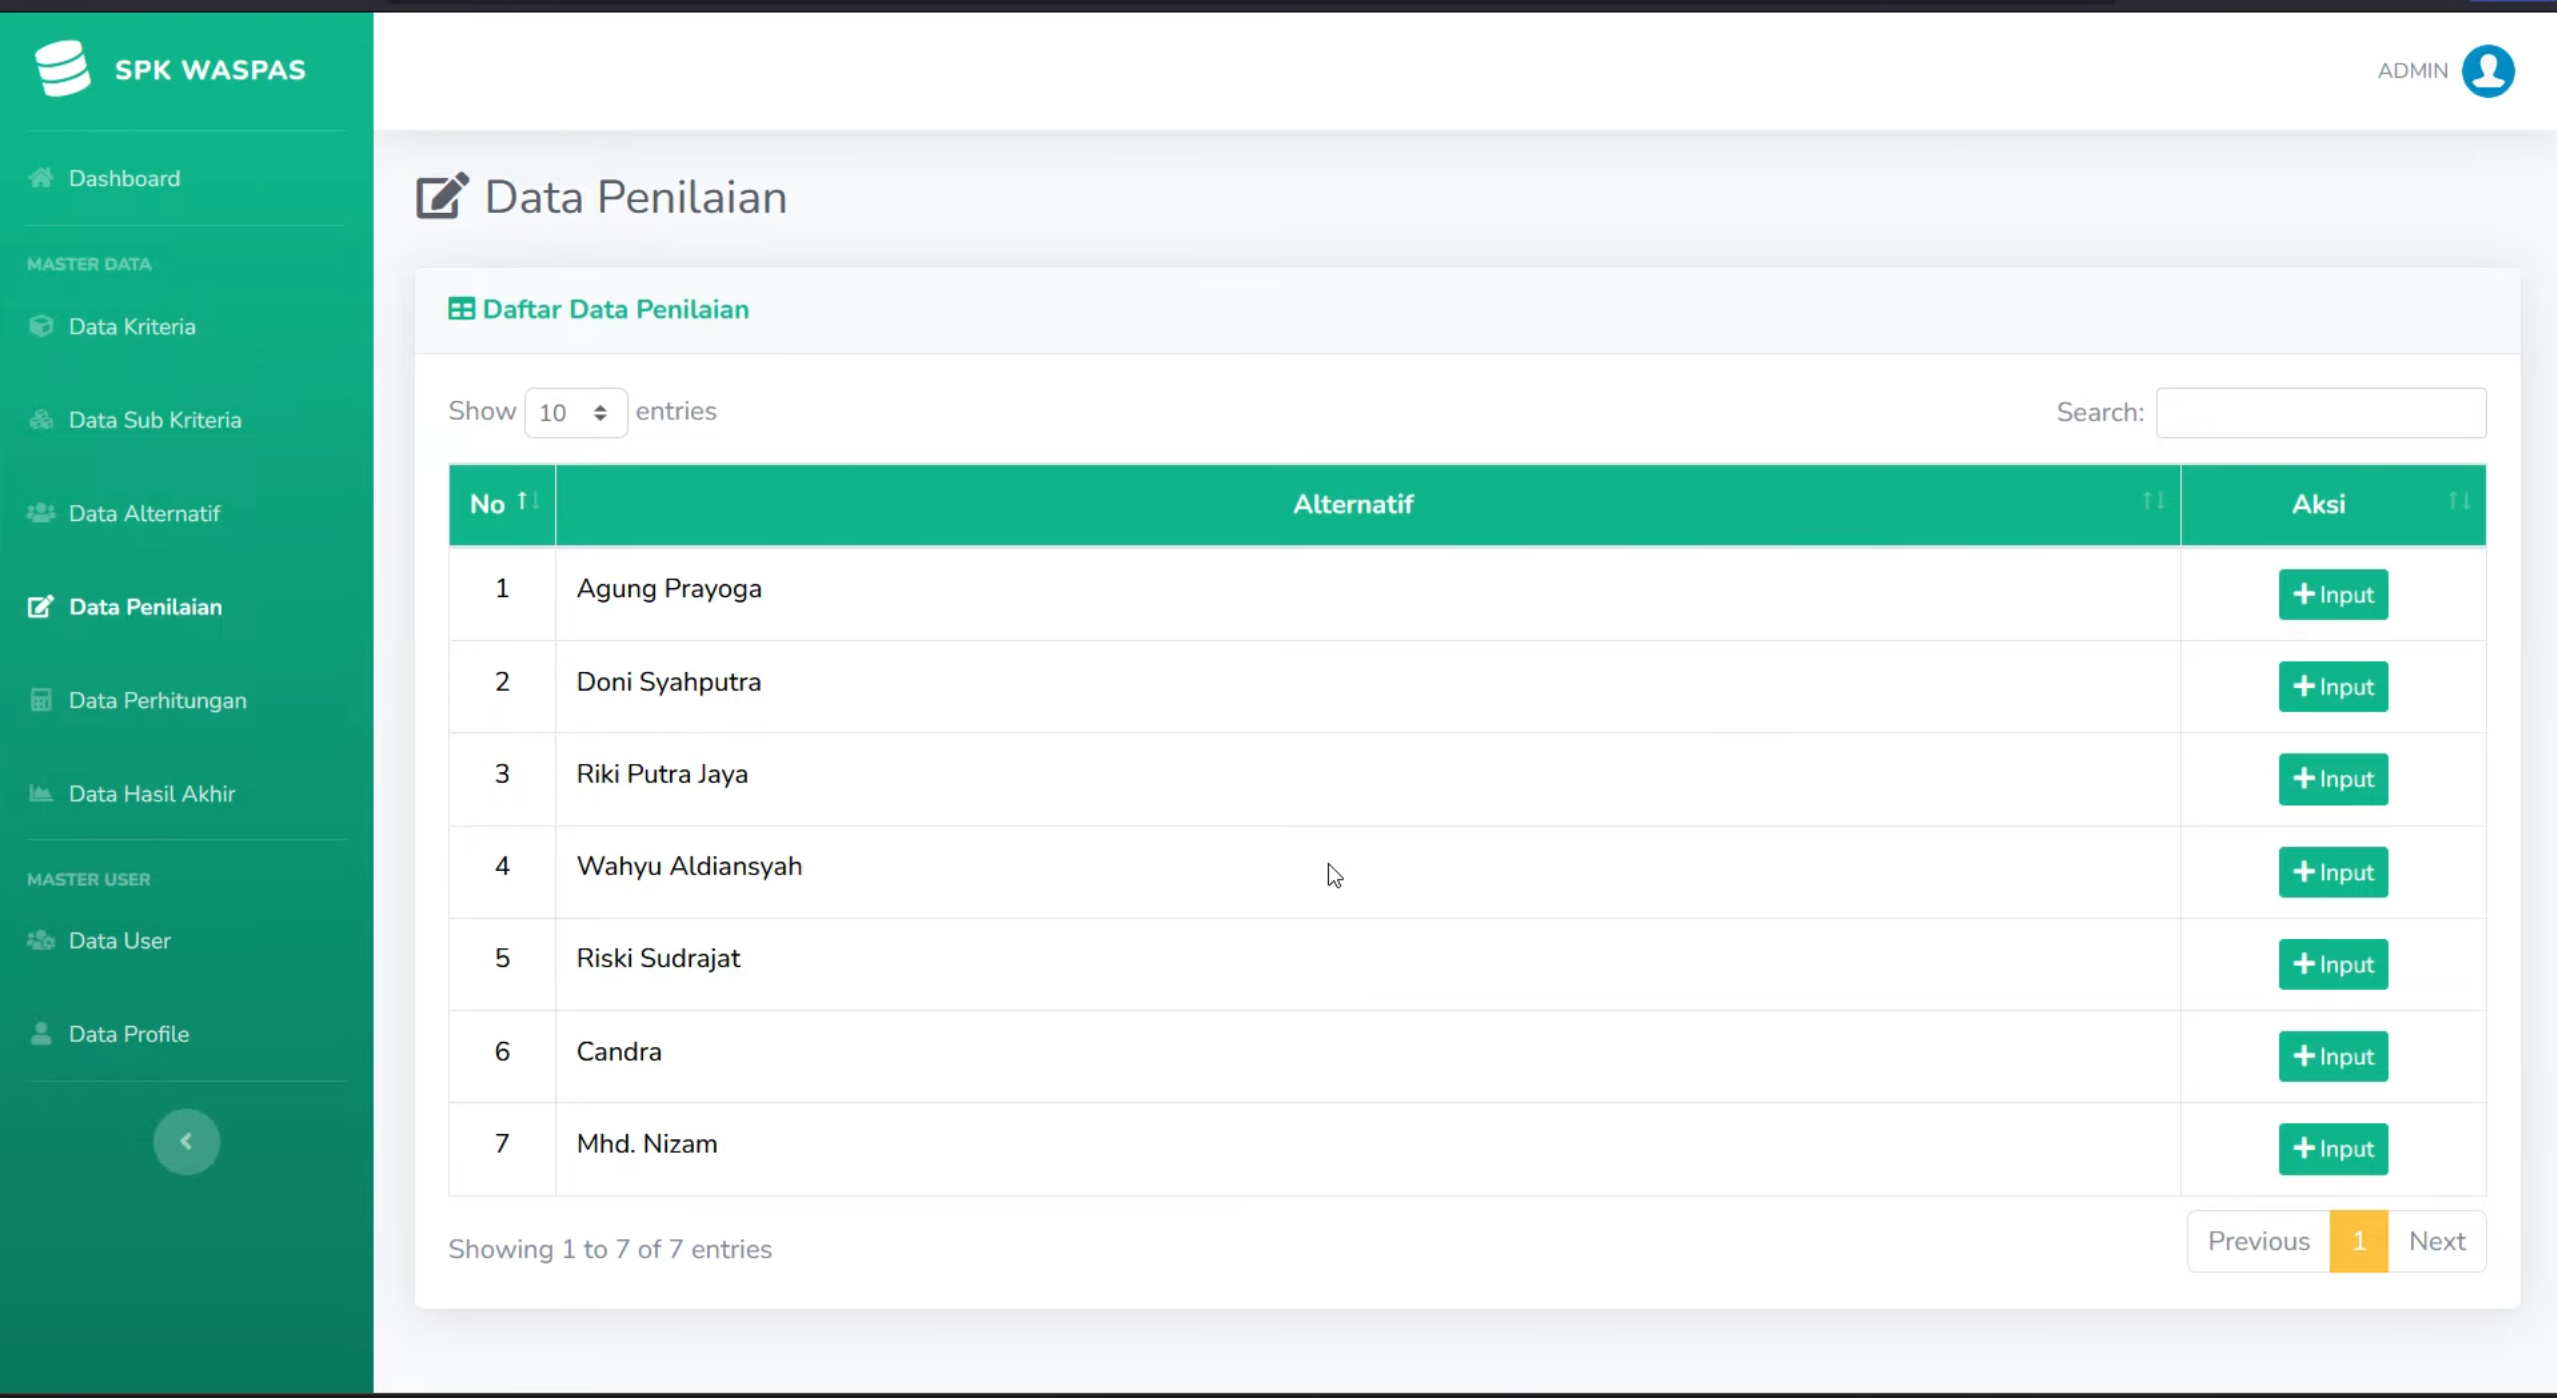Open the ADMIN user menu label
The height and width of the screenshot is (1398, 2557).
pos(2412,71)
